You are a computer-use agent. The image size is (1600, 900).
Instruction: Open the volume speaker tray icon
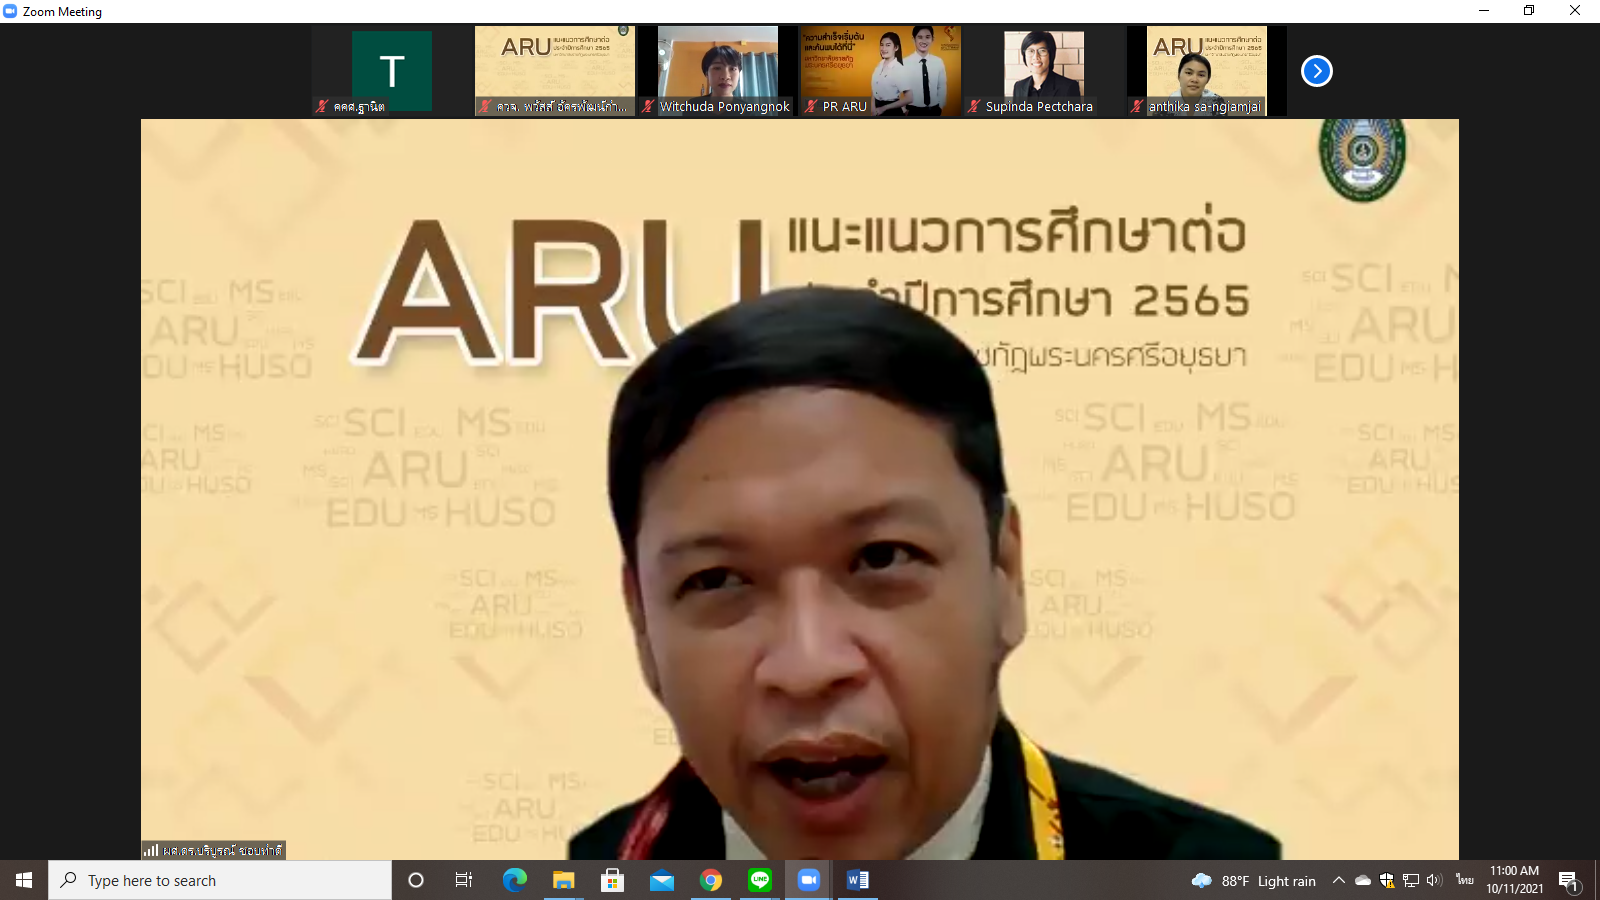pos(1434,880)
